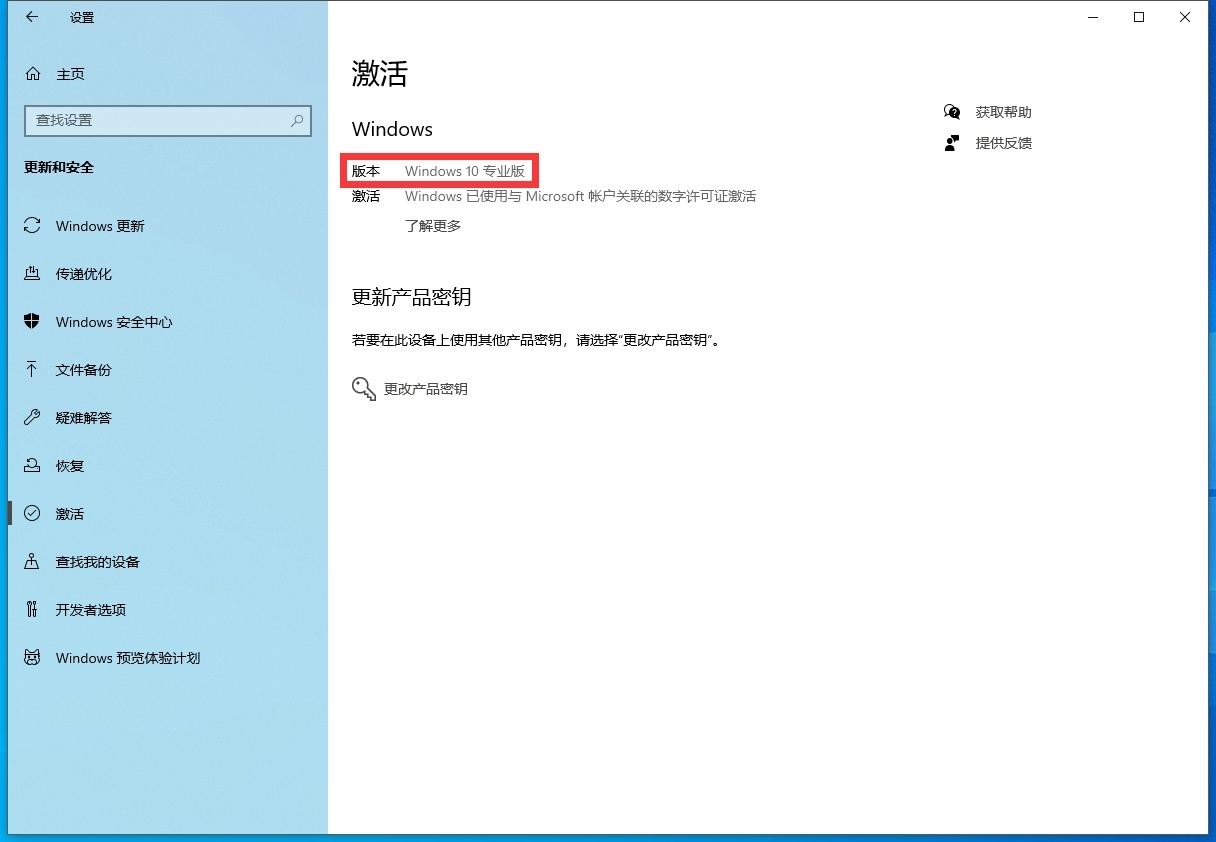Maximize the 设置 window
Image resolution: width=1216 pixels, height=842 pixels.
point(1139,17)
